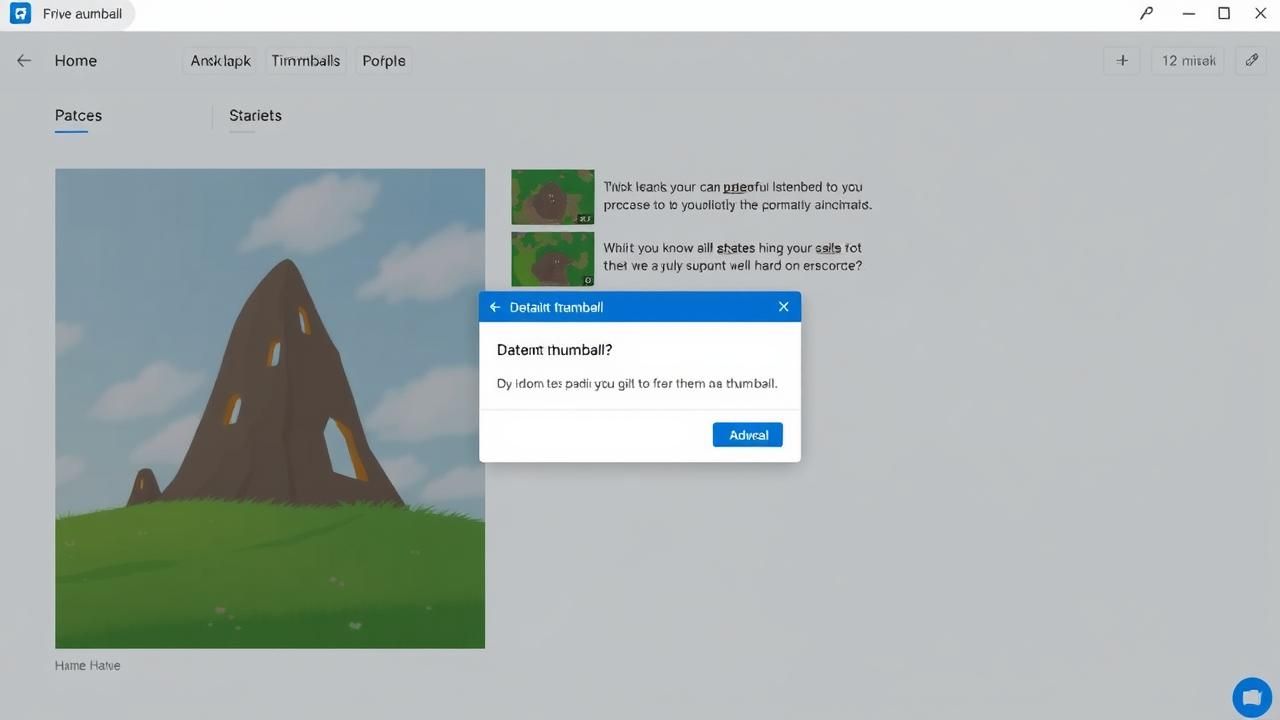Click the large mountain image
Image resolution: width=1280 pixels, height=720 pixels.
tap(270, 408)
